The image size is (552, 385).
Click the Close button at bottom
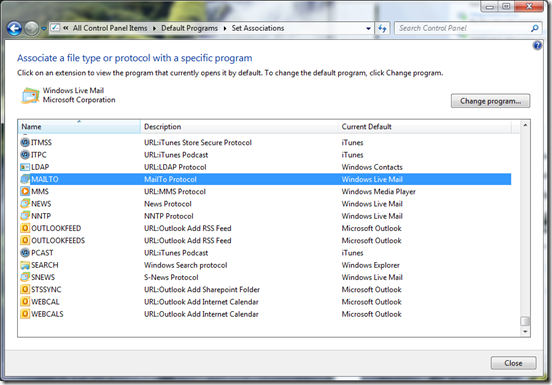point(513,363)
